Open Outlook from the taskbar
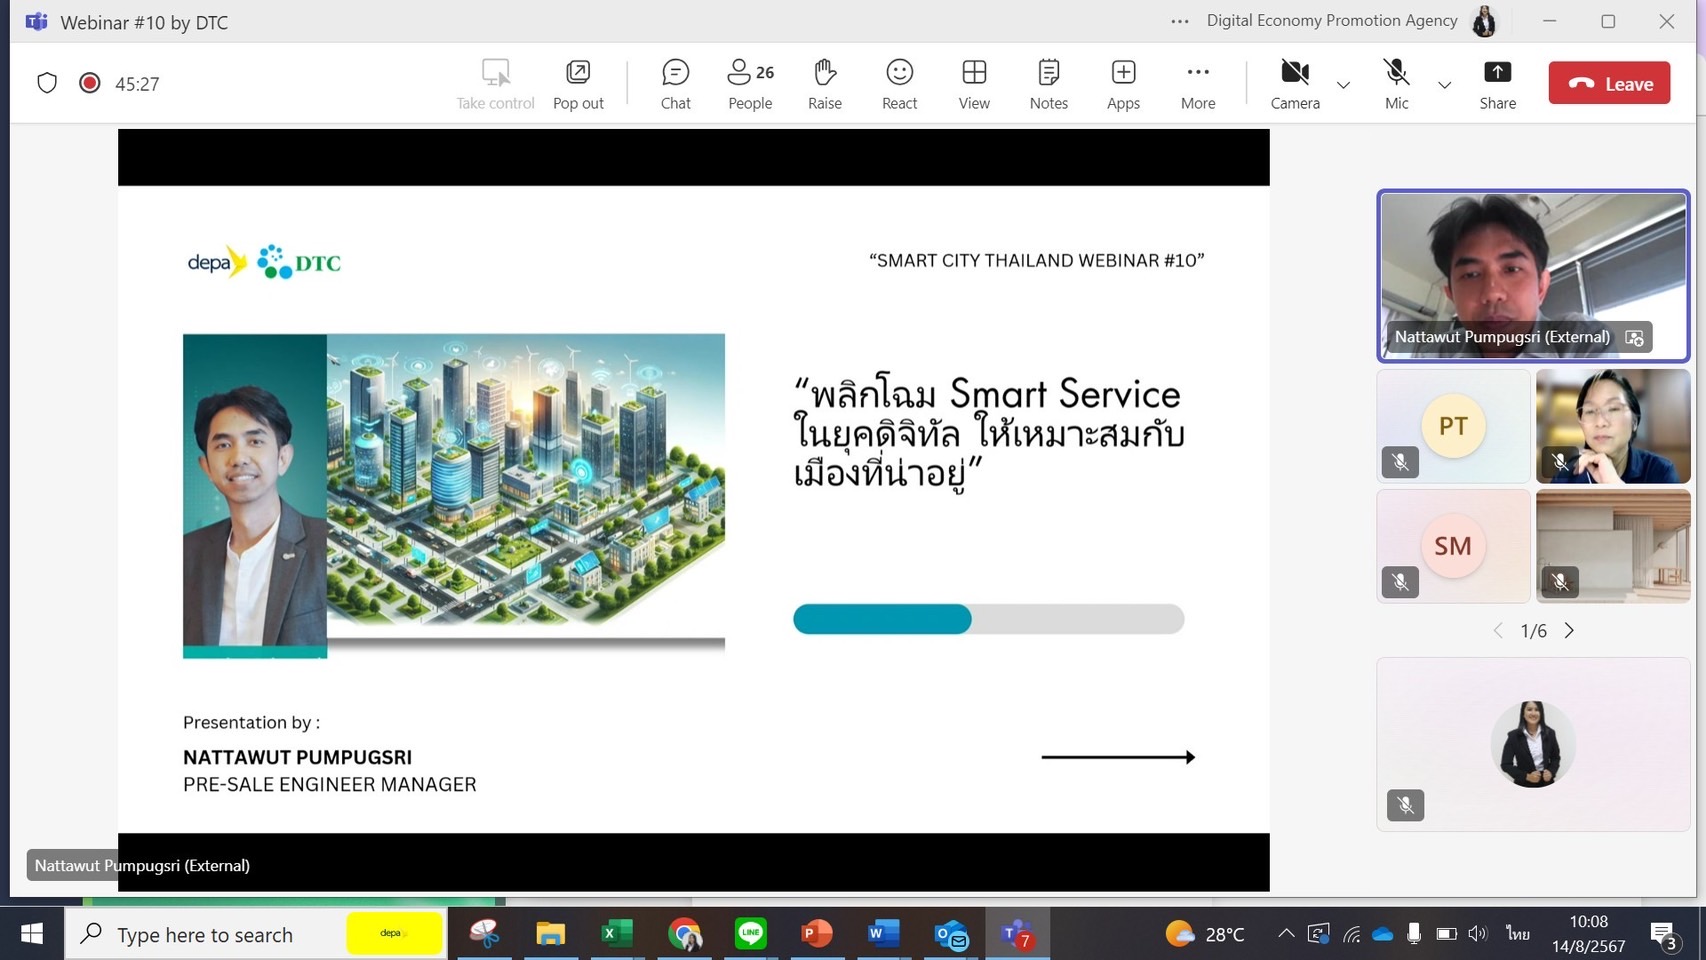 (x=951, y=934)
